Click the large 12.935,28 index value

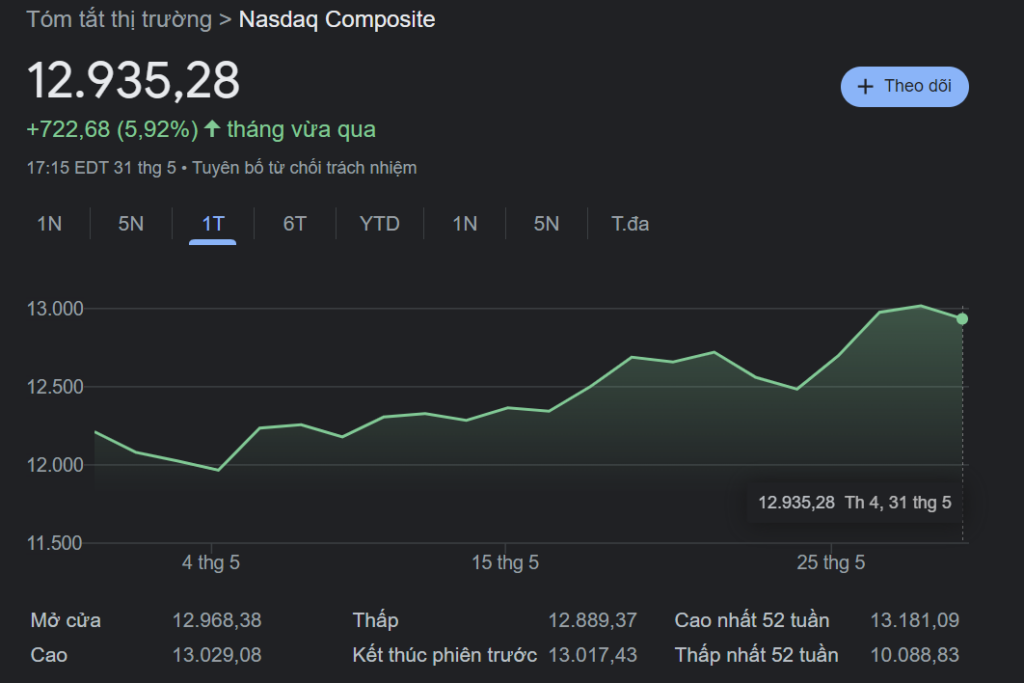pos(133,80)
